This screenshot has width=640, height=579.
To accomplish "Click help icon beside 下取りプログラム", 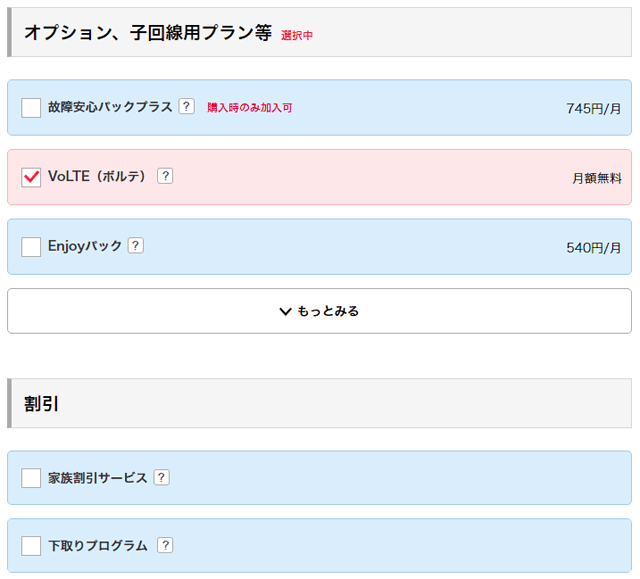I will tap(165, 545).
